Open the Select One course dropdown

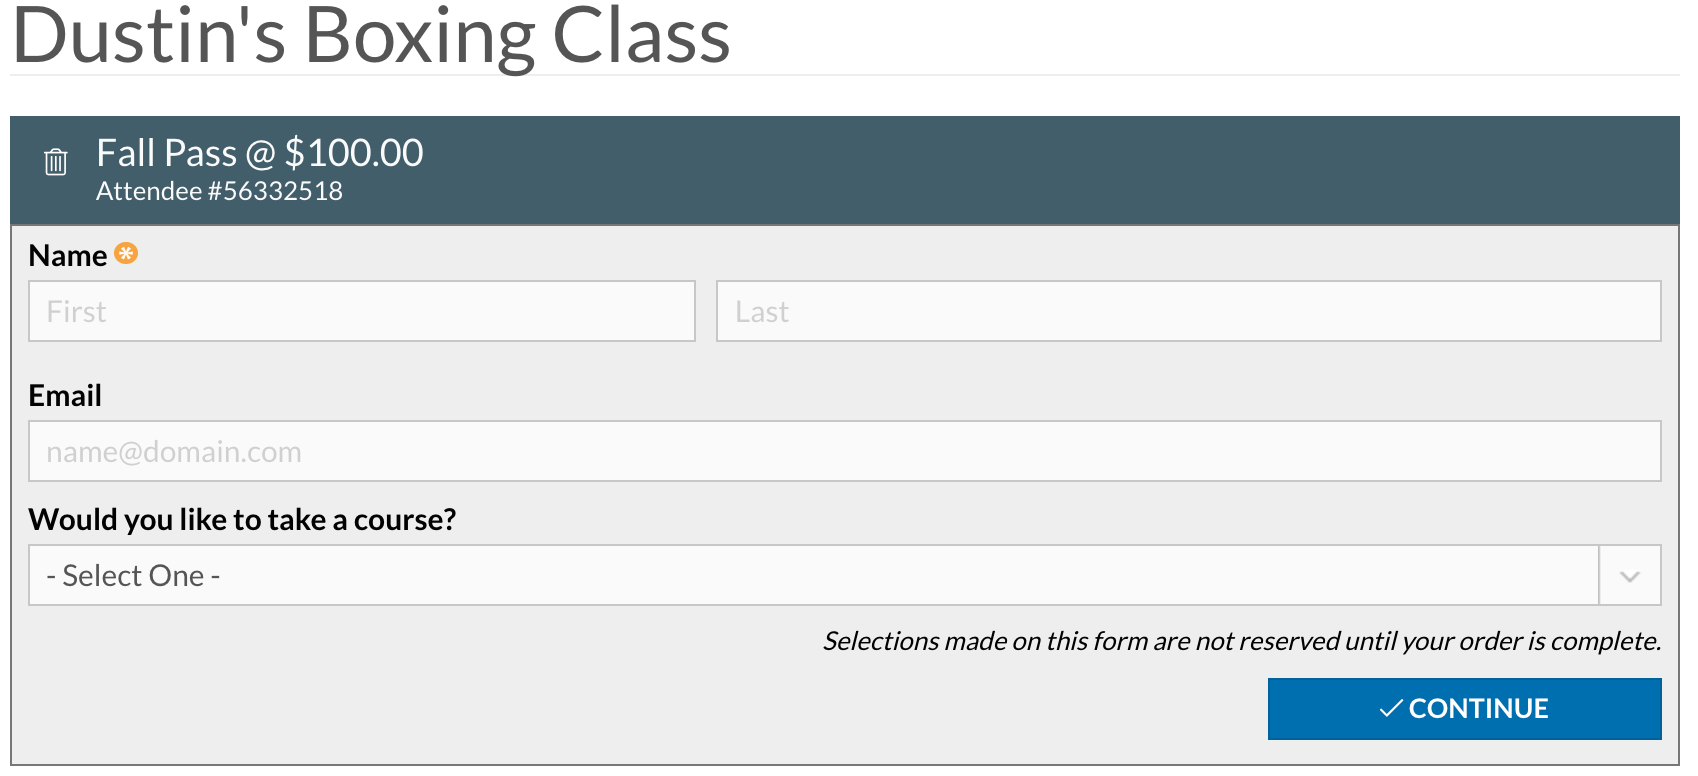[x=845, y=575]
